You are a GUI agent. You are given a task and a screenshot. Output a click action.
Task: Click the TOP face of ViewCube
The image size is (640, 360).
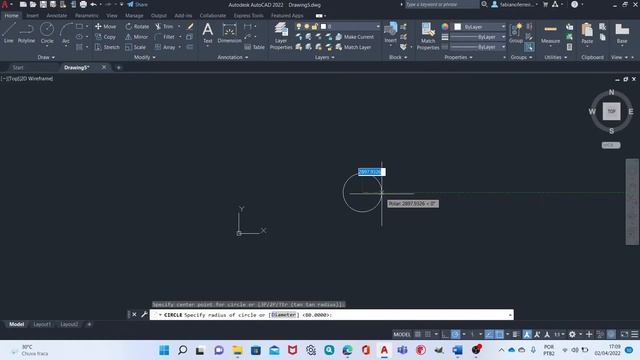click(611, 111)
